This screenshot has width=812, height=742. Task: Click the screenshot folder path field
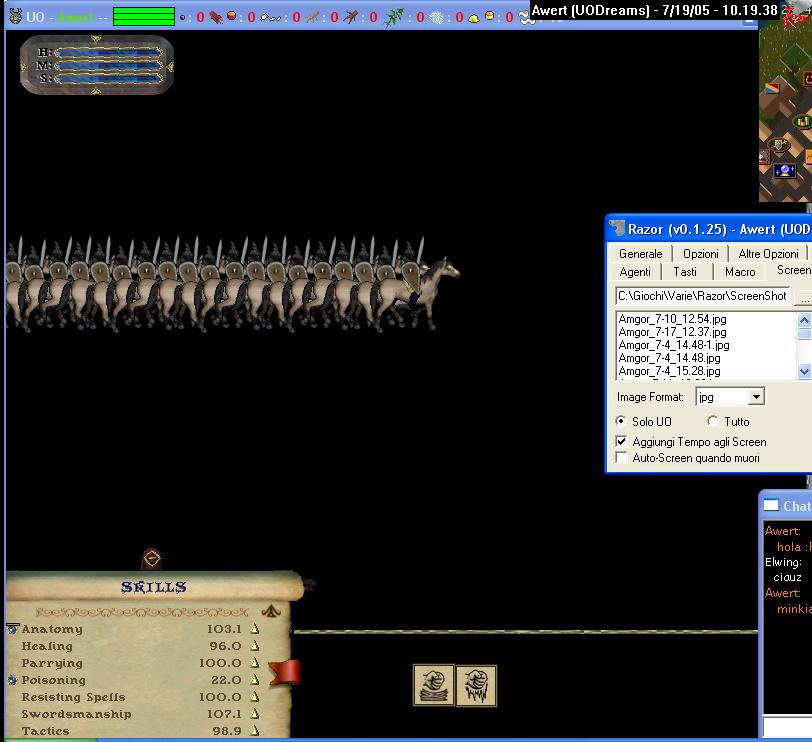pos(703,296)
